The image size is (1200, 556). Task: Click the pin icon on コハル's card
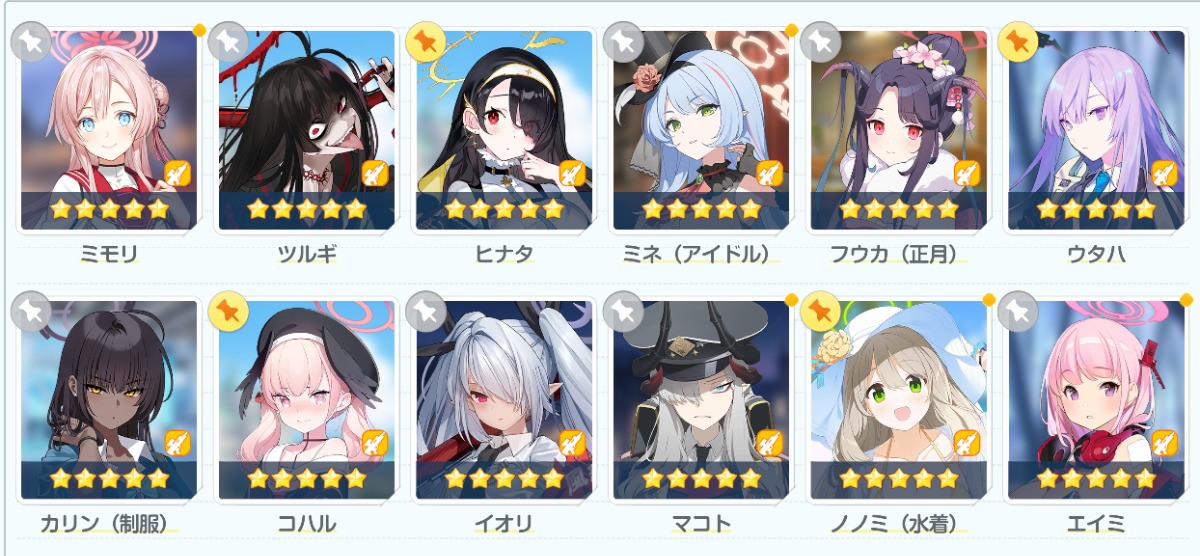(x=229, y=312)
